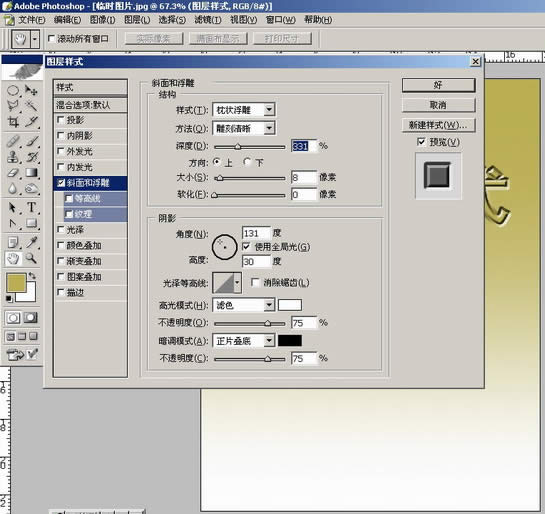Viewport: 545px width, 514px height.
Task: Select the Blur tool
Action: pyautogui.click(x=13, y=188)
